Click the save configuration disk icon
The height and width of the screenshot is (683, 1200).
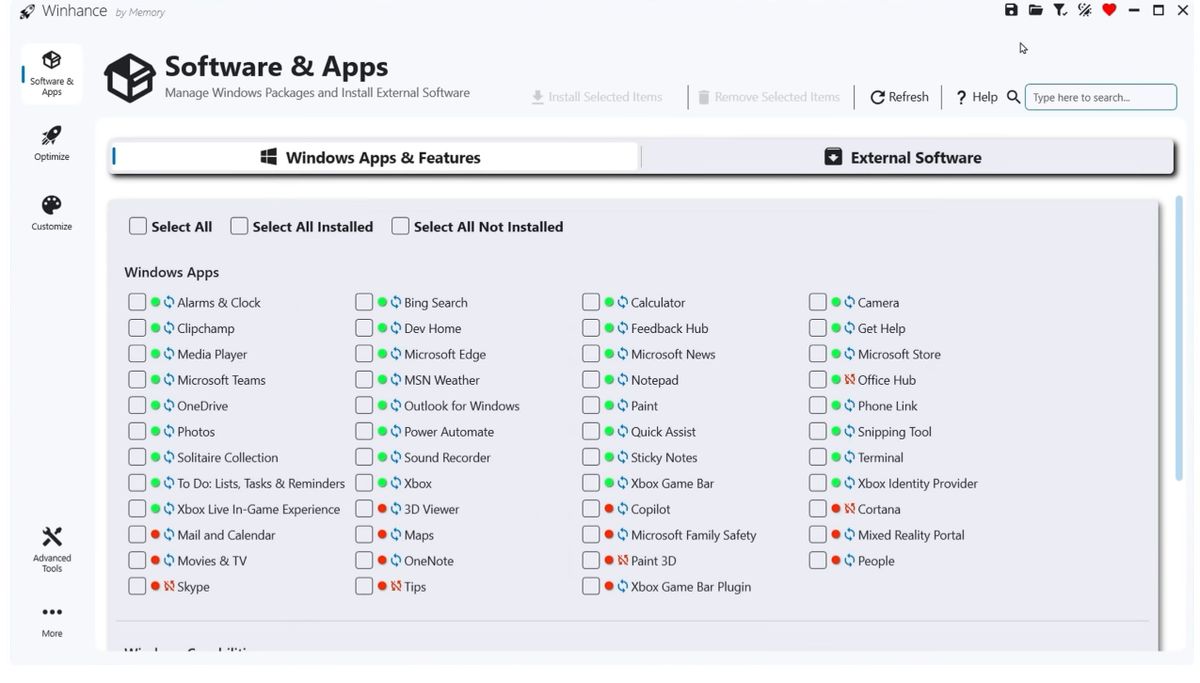[x=1011, y=10]
